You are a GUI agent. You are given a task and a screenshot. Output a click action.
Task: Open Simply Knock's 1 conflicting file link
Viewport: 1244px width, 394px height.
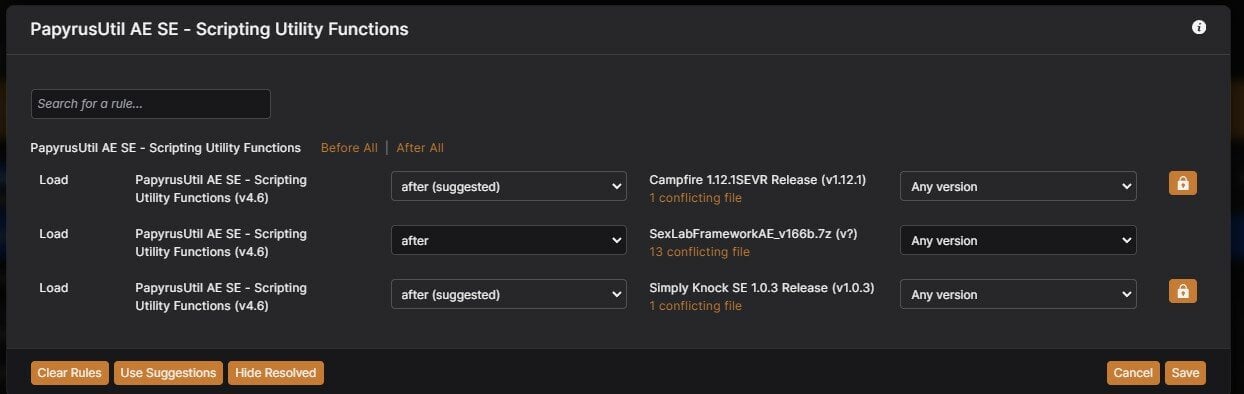[695, 306]
